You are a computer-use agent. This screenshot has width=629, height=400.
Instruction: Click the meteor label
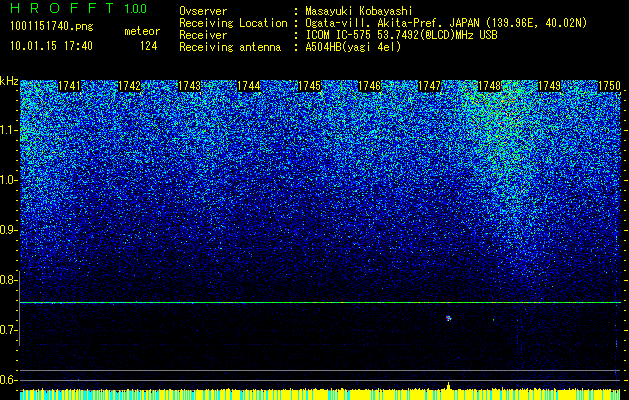(142, 31)
